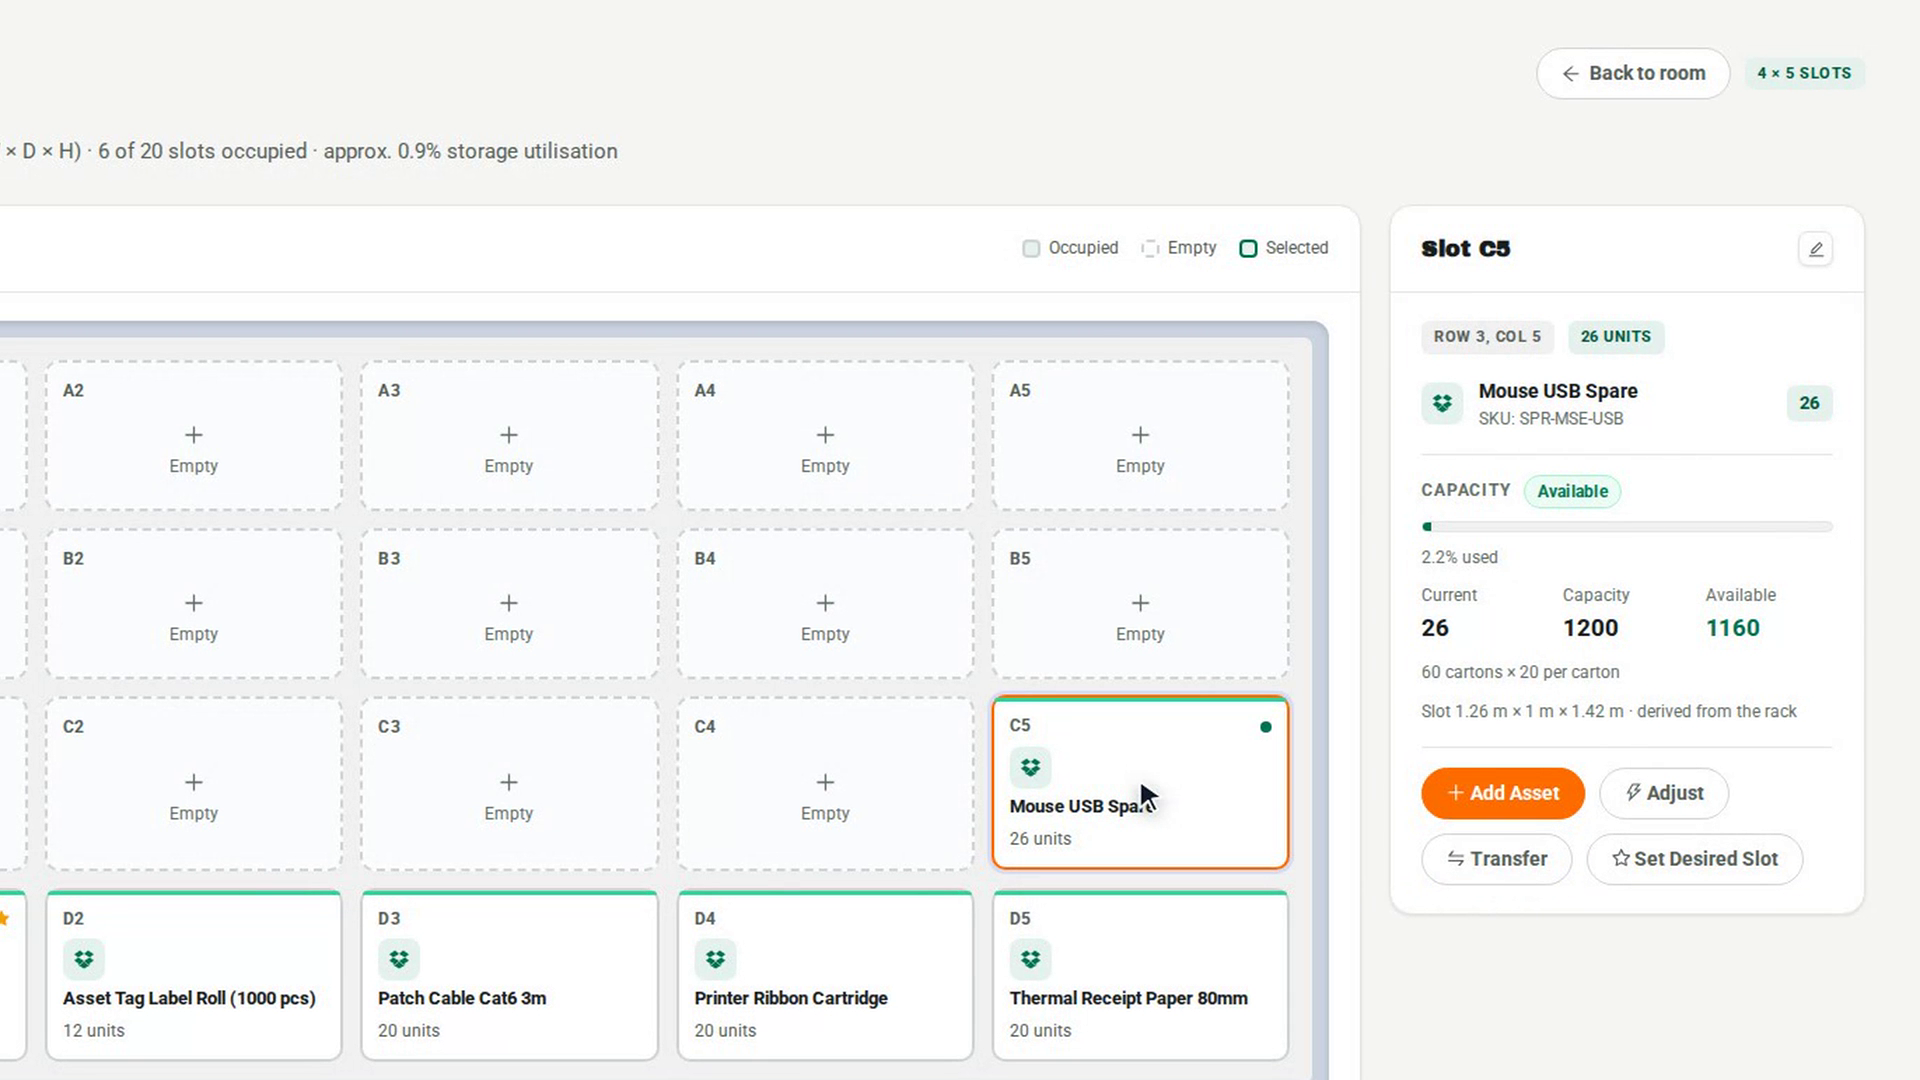
Task: Click the package icon in slot C5 card
Action: coord(1030,767)
